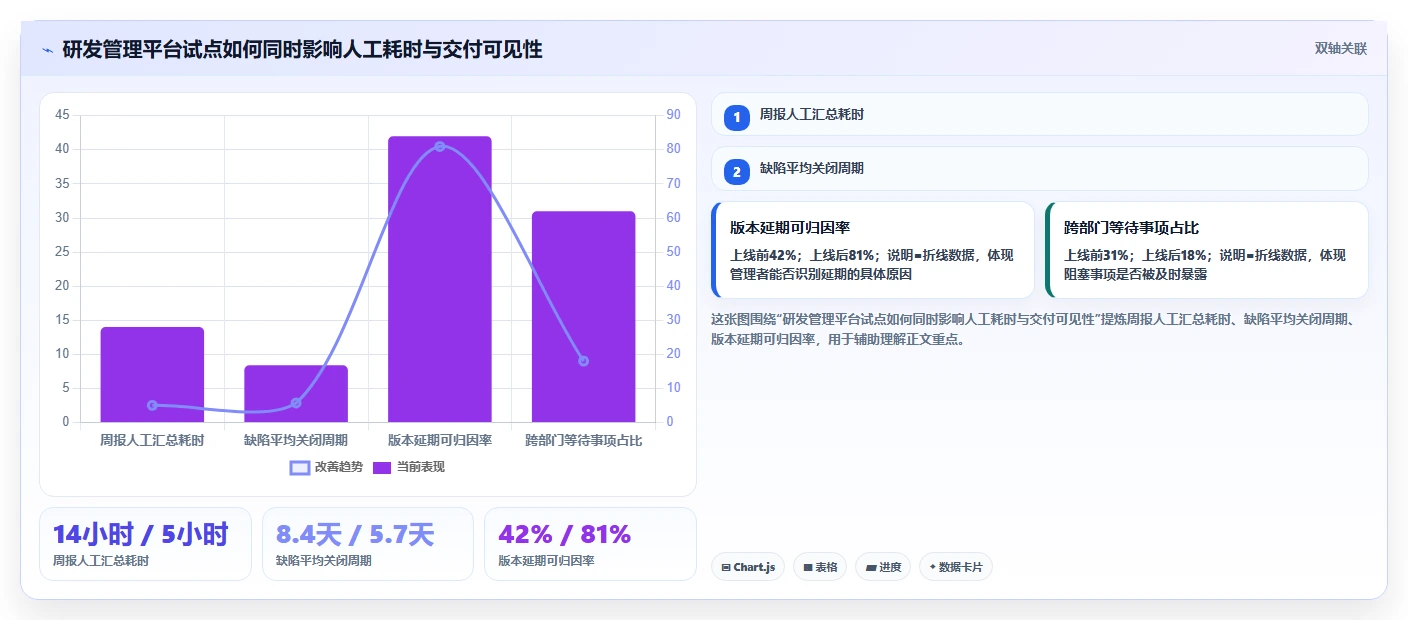Click the icon in Chart.js tag
This screenshot has height=620, width=1408.
[725, 567]
